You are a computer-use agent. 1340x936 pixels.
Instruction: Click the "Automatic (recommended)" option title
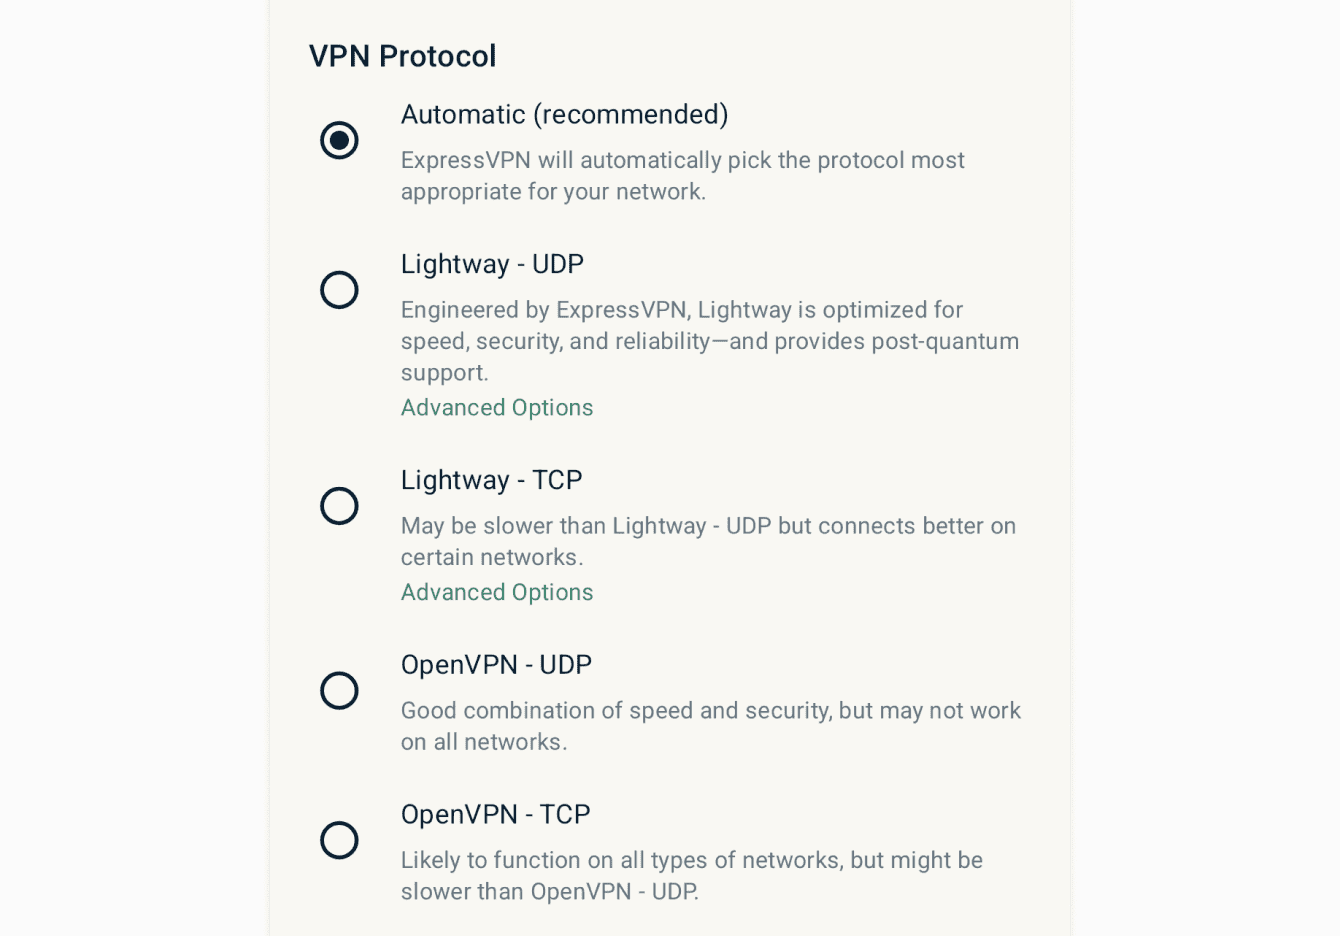click(x=564, y=115)
